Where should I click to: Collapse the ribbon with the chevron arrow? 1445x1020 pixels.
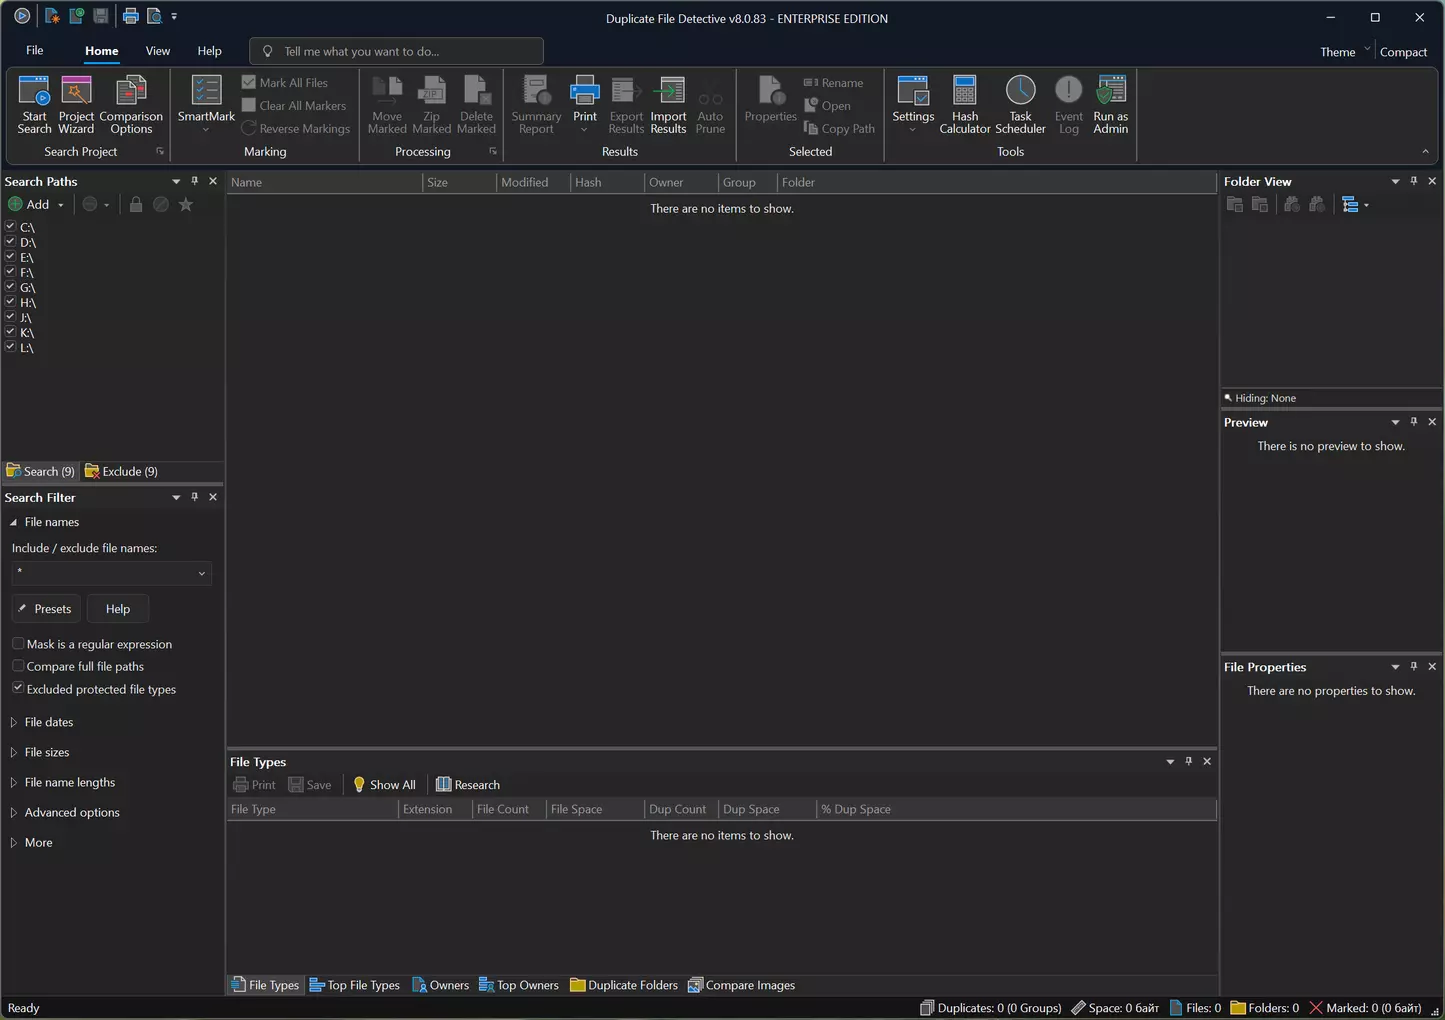point(1425,152)
